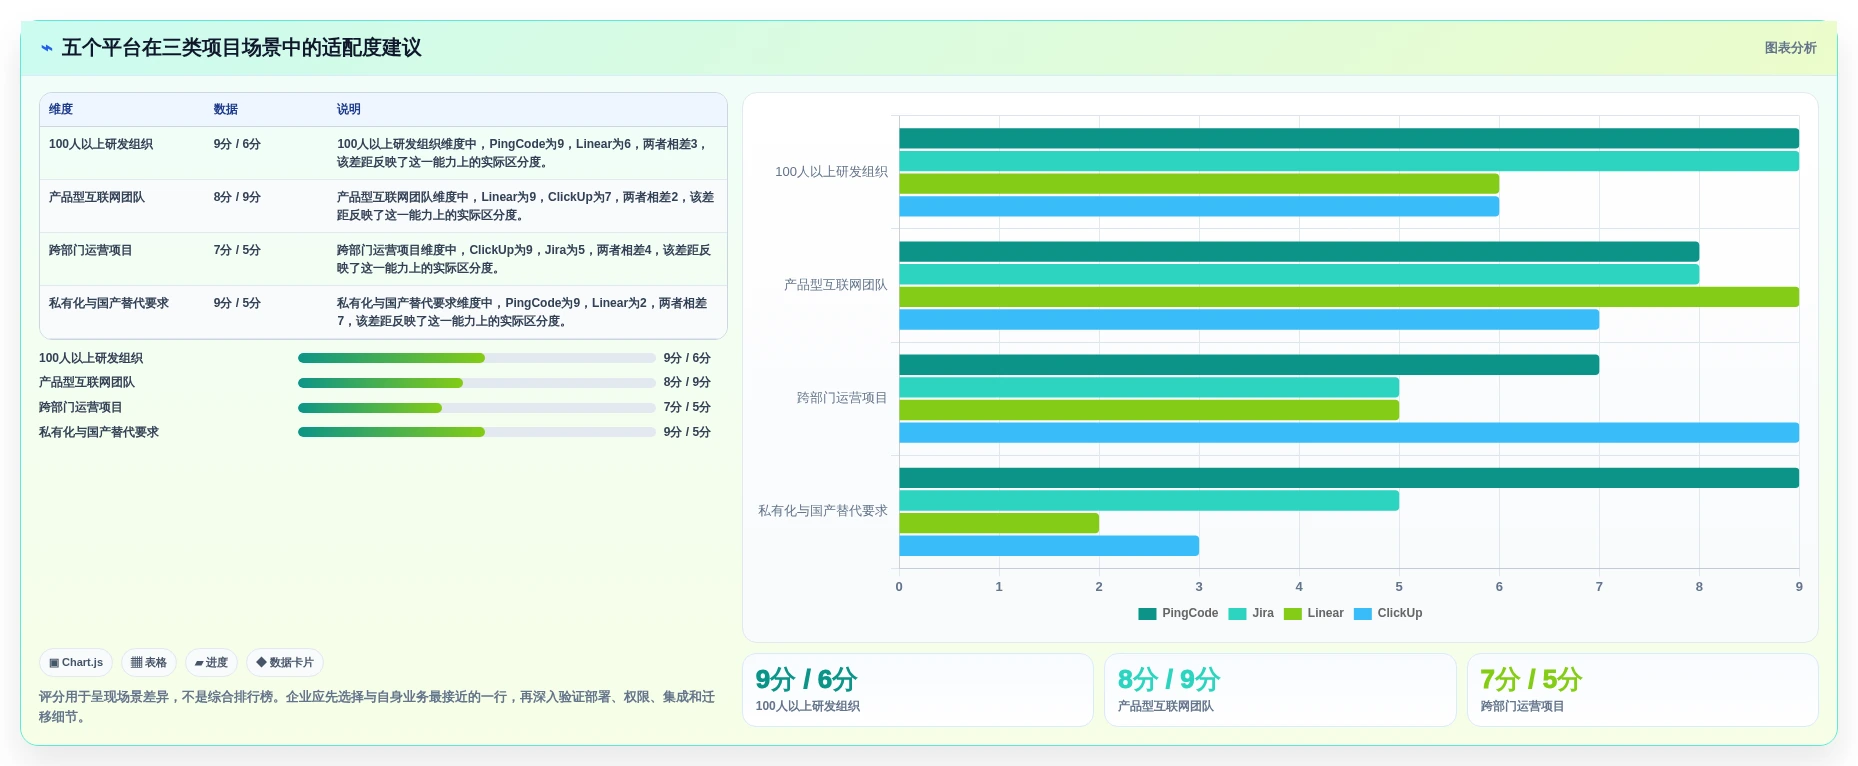Click the footer note starting 评分用于呈现场景差异
Viewport: 1858px width, 766px height.
point(377,707)
